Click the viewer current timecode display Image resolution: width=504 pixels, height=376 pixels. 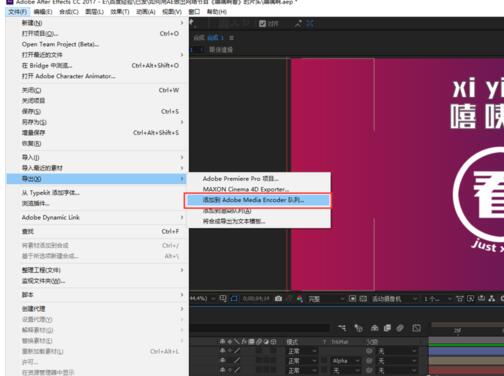(256, 299)
